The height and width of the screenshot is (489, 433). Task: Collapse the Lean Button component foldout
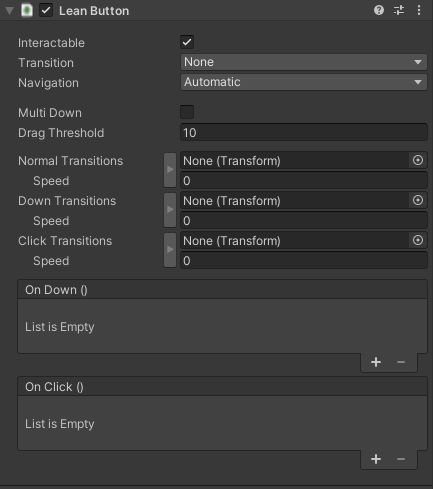(9, 11)
